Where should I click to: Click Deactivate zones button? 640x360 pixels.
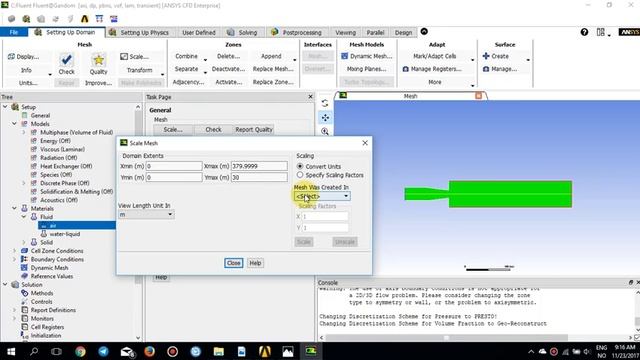tap(228, 69)
